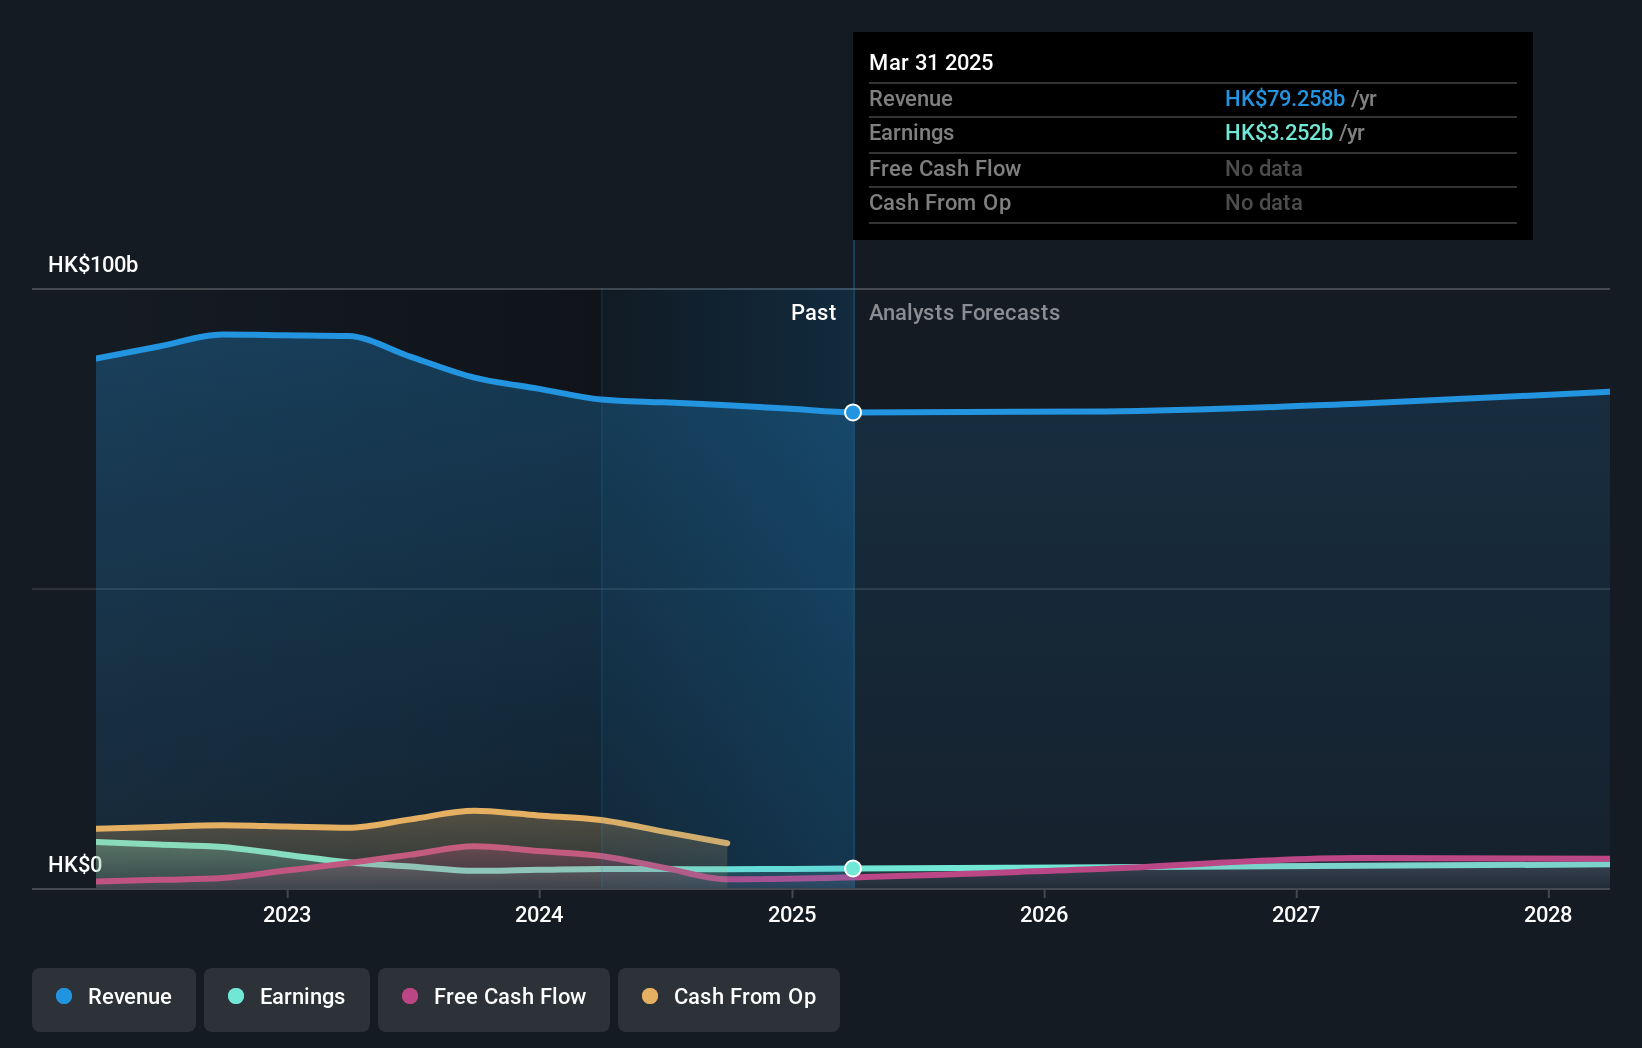The width and height of the screenshot is (1642, 1048).
Task: Toggle the Revenue legend button
Action: 114,999
